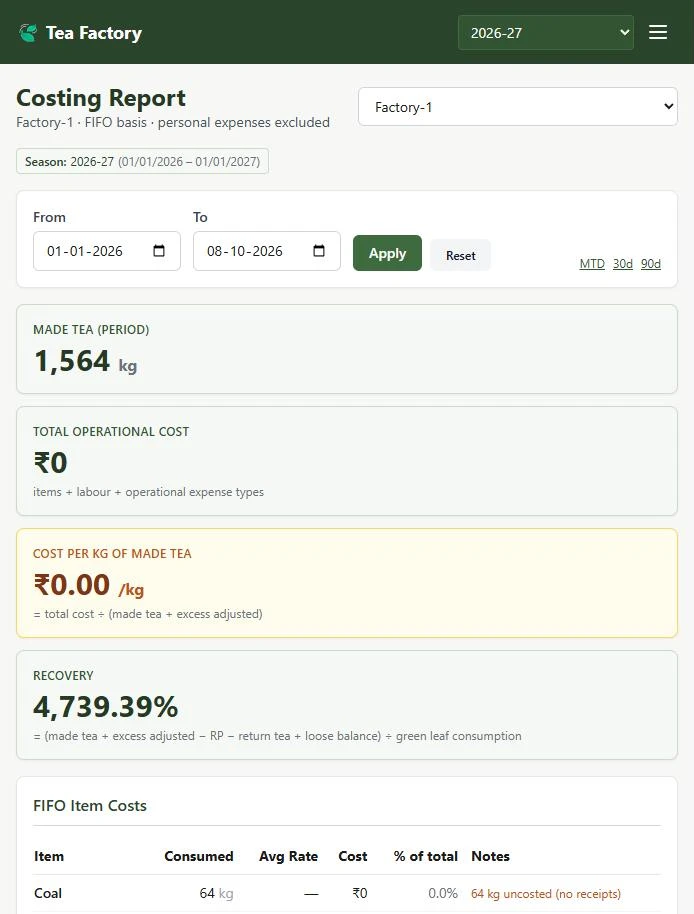Click the To date field 08-10-2026
The image size is (694, 914).
point(266,251)
